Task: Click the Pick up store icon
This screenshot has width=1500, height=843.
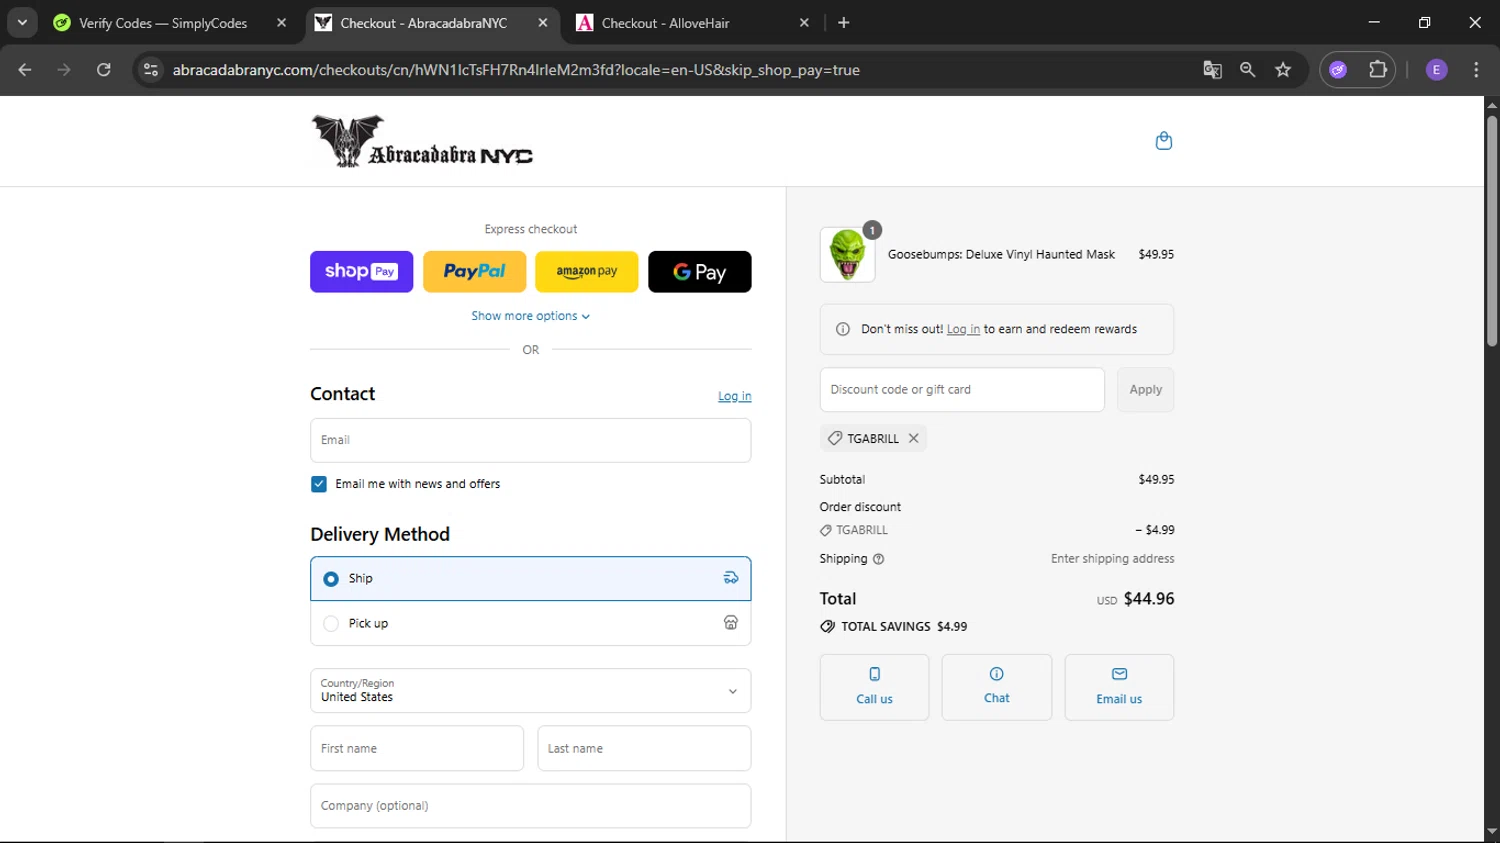Action: (731, 623)
